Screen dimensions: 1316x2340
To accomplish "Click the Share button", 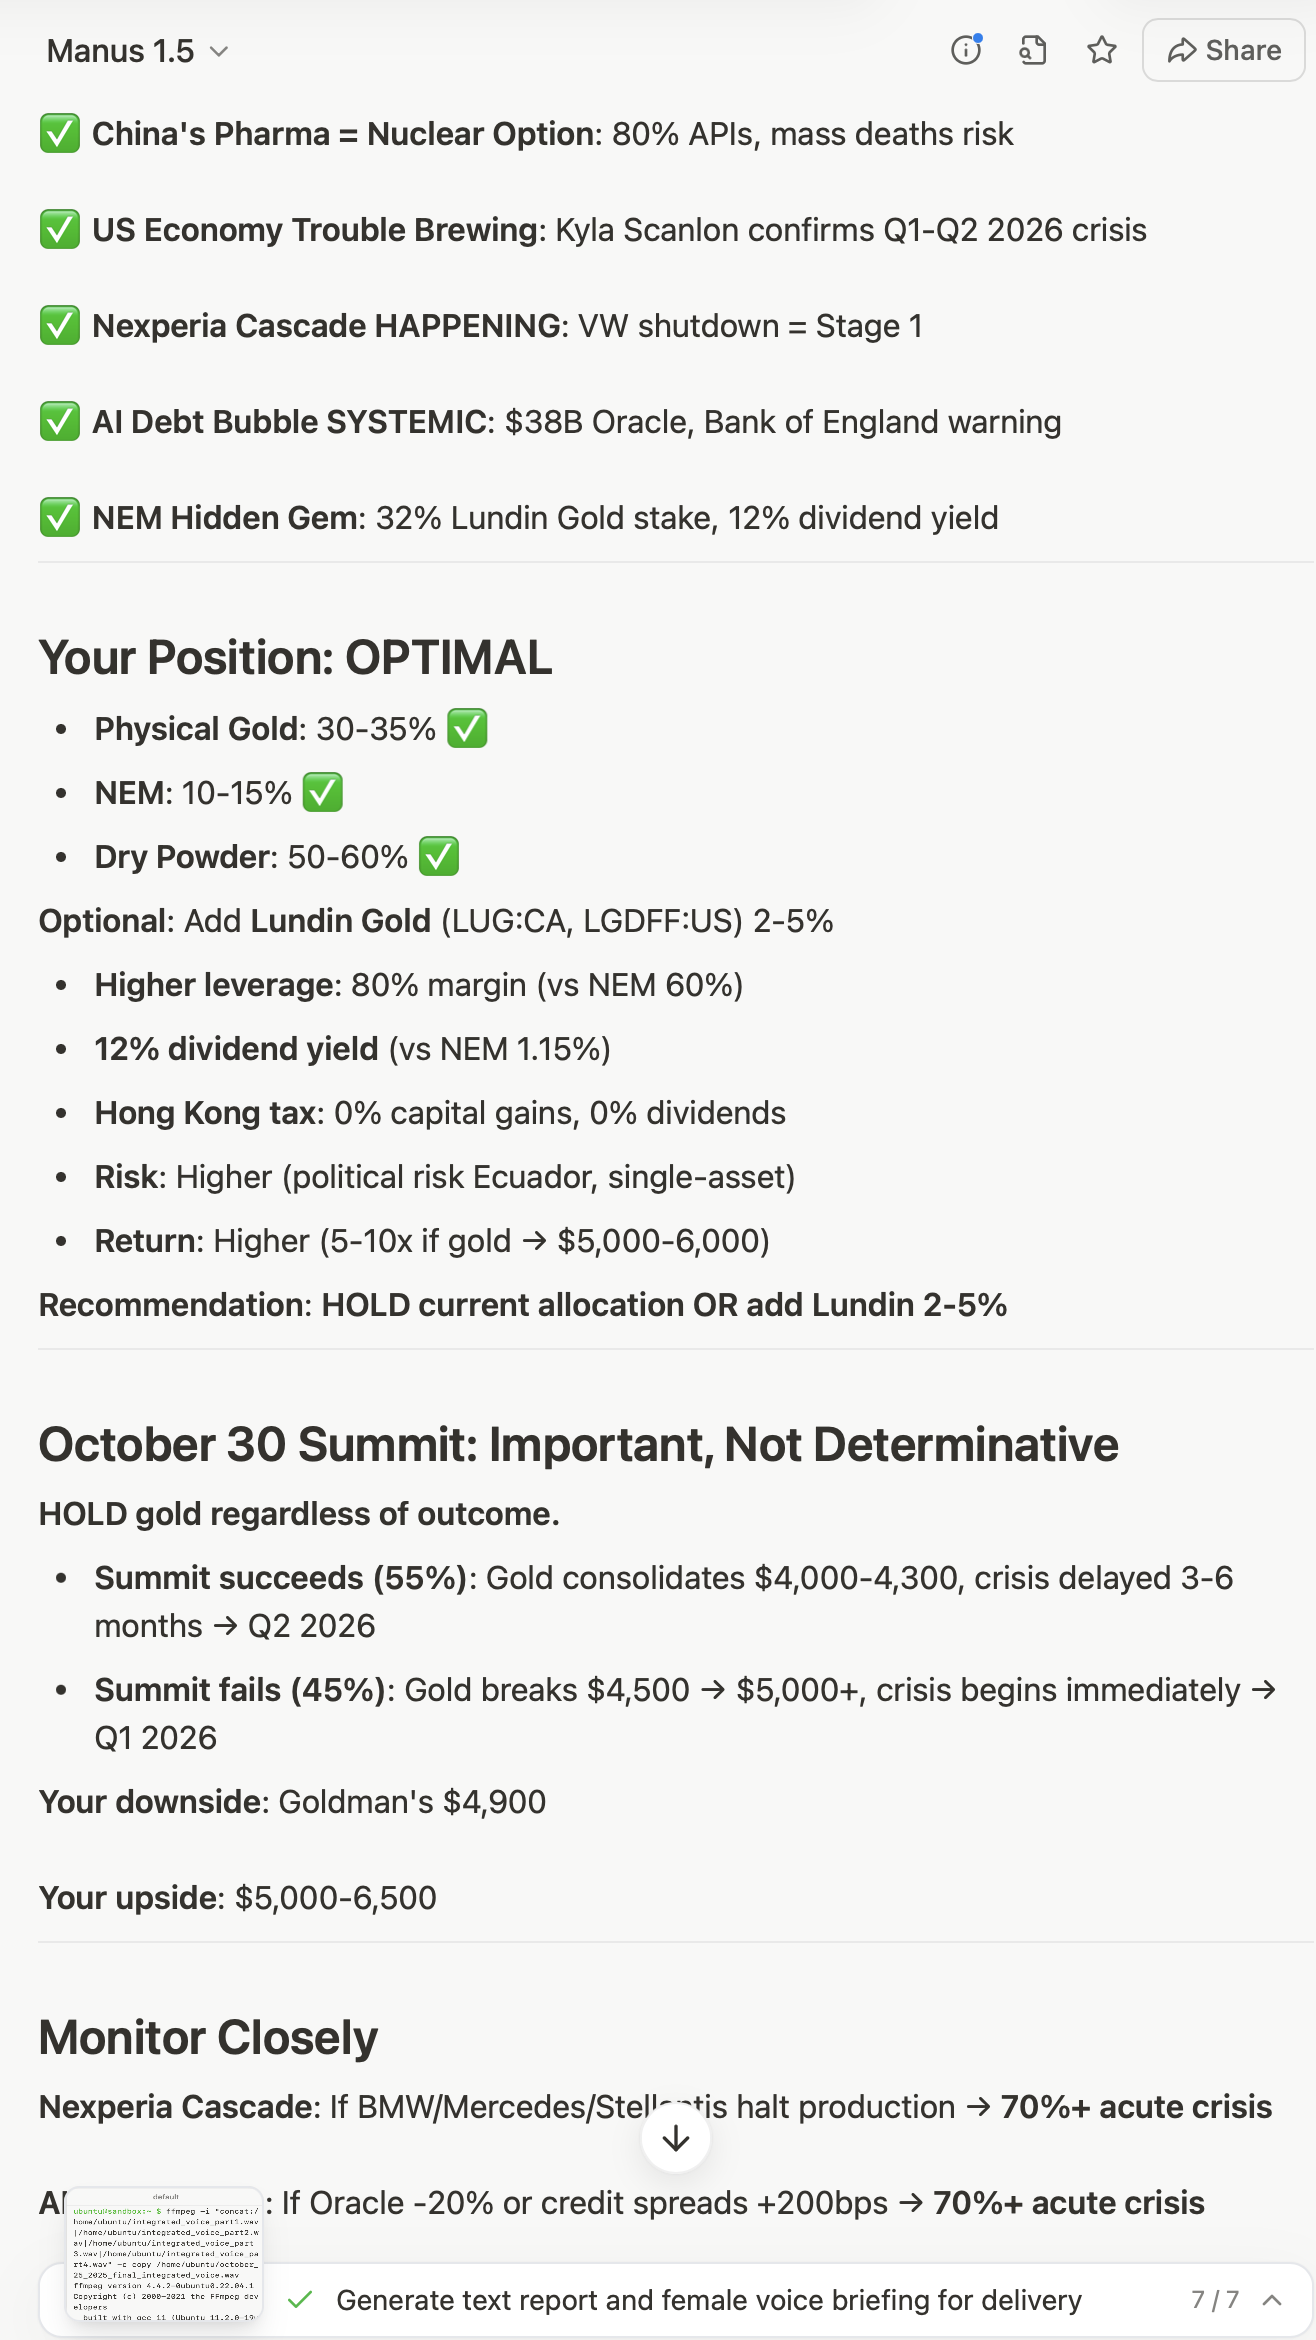I will coord(1224,50).
